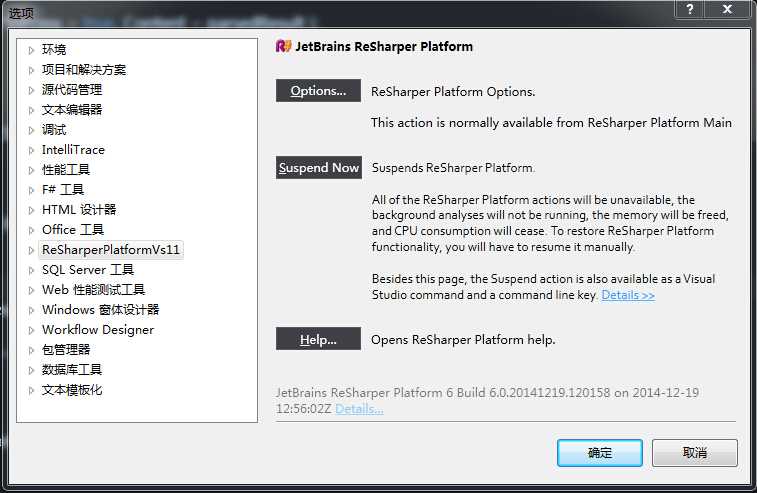Click the help question mark button

pos(690,9)
